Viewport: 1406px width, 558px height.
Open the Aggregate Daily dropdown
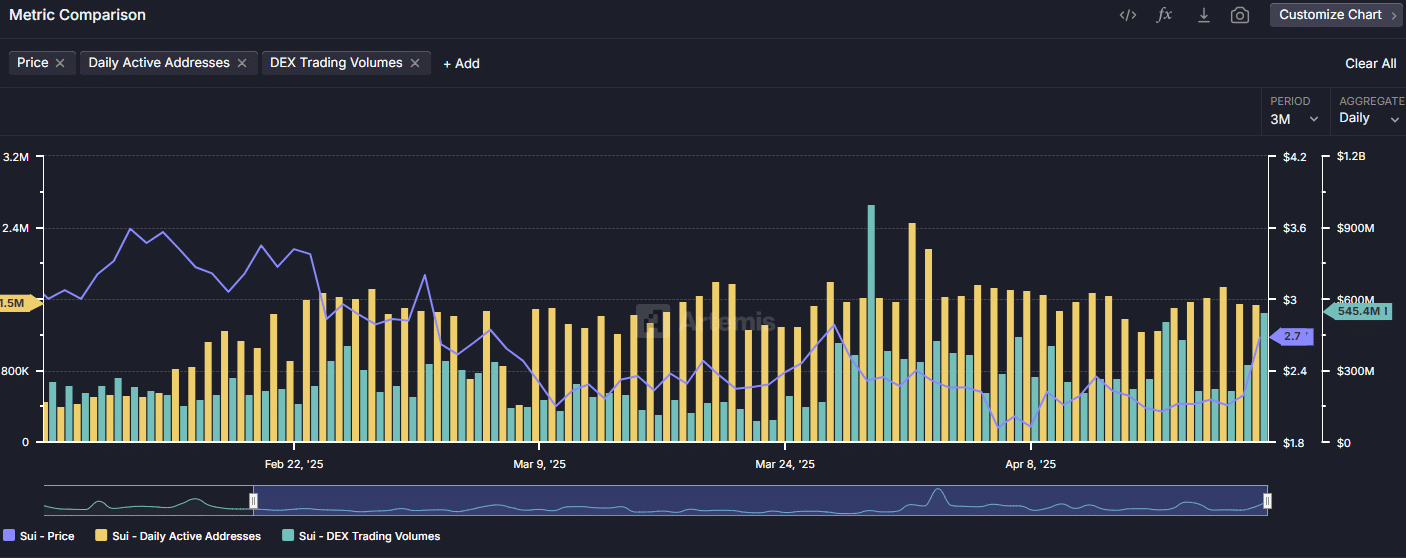(x=1369, y=119)
